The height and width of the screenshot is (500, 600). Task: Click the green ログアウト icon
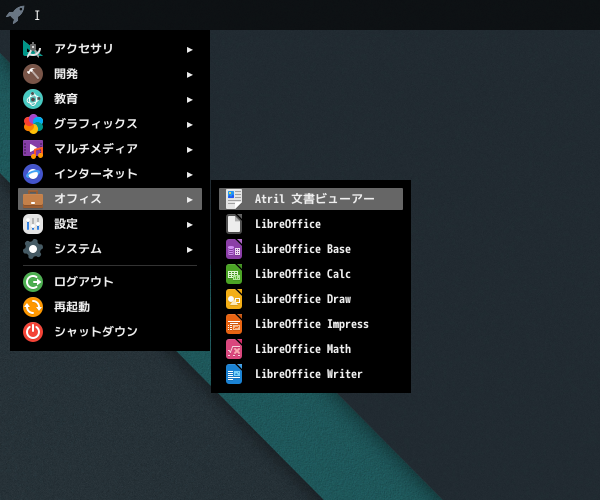33,282
